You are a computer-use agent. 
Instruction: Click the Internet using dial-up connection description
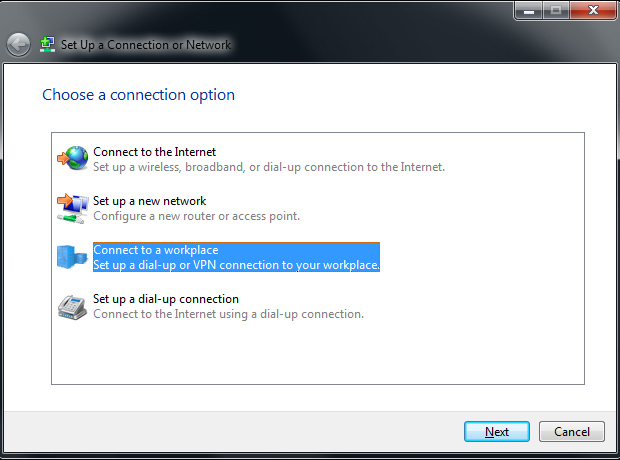(x=229, y=314)
